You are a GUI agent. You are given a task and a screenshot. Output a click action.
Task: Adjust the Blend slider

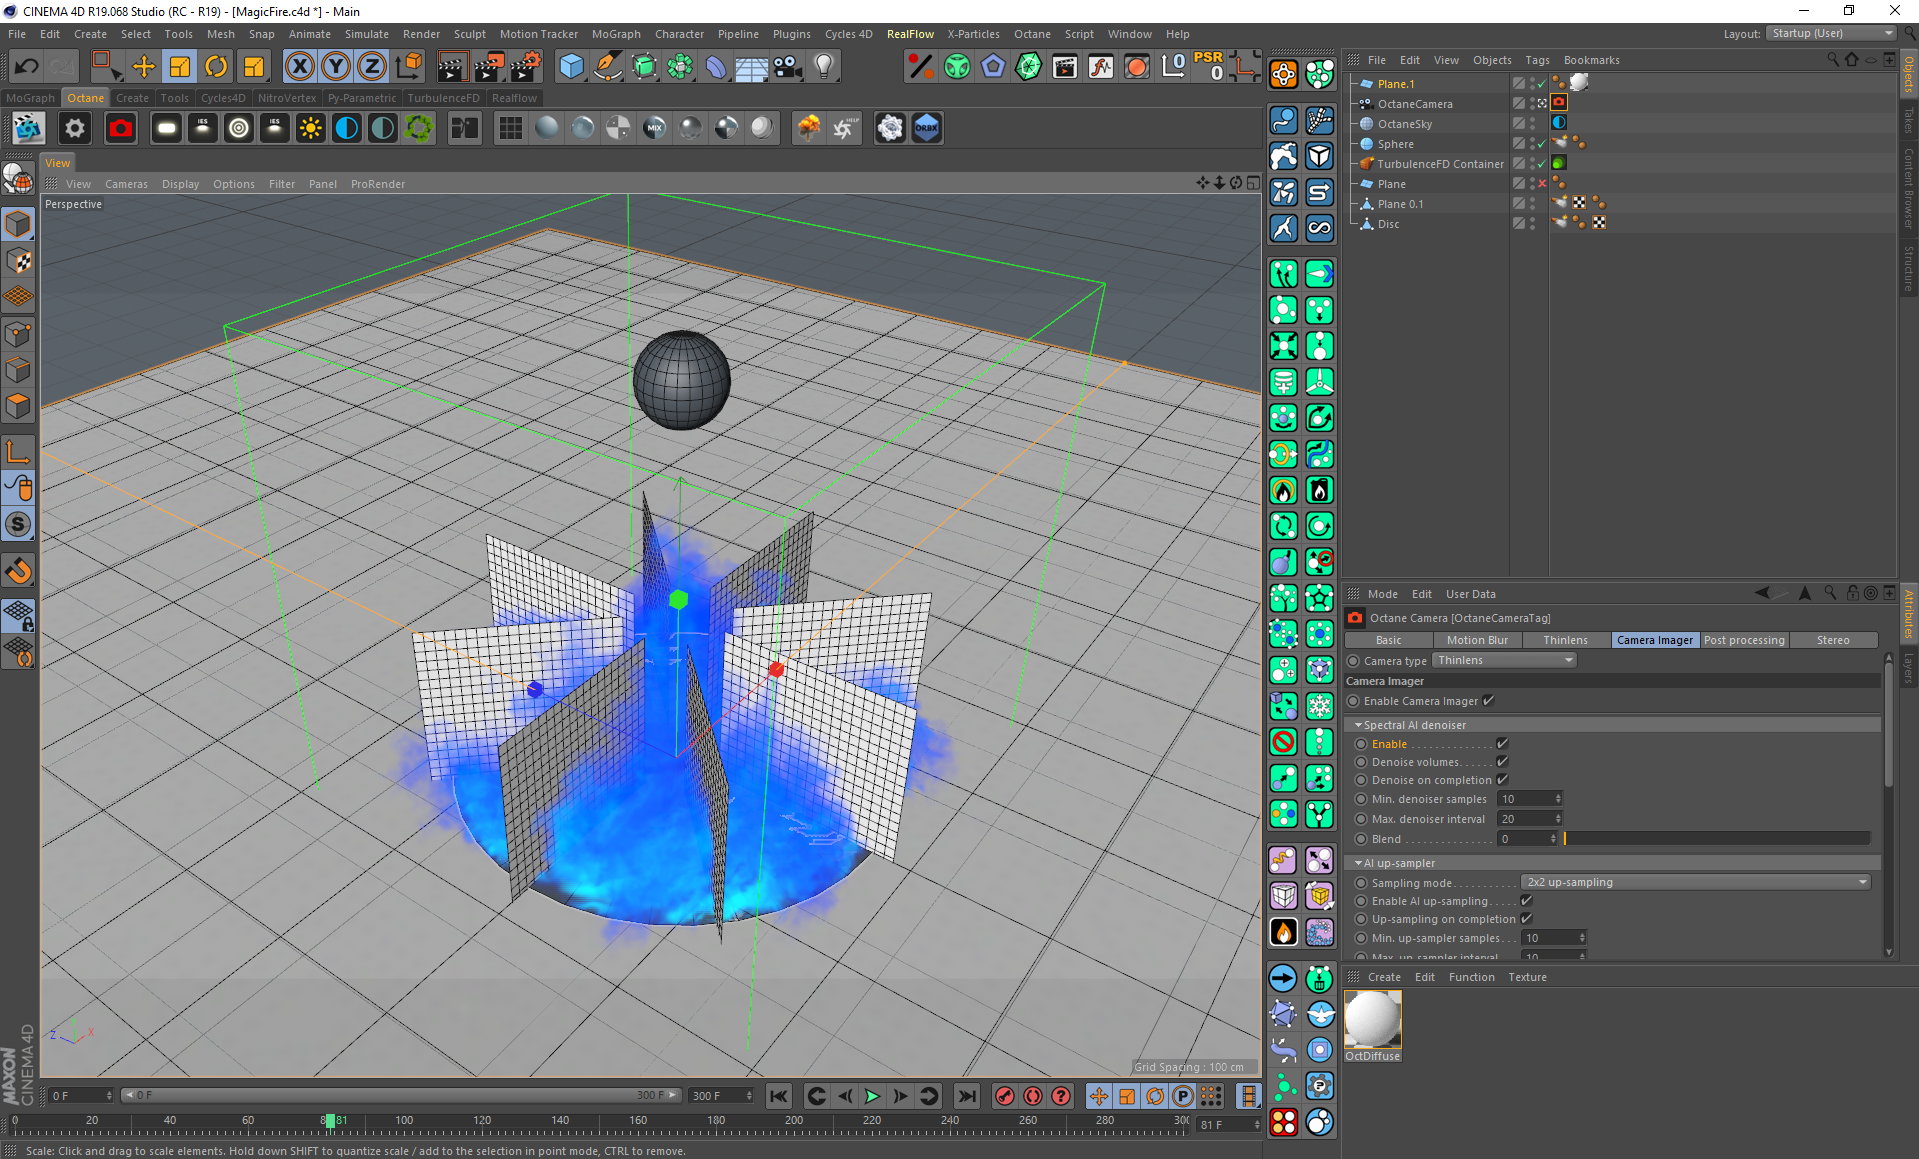(x=1716, y=838)
